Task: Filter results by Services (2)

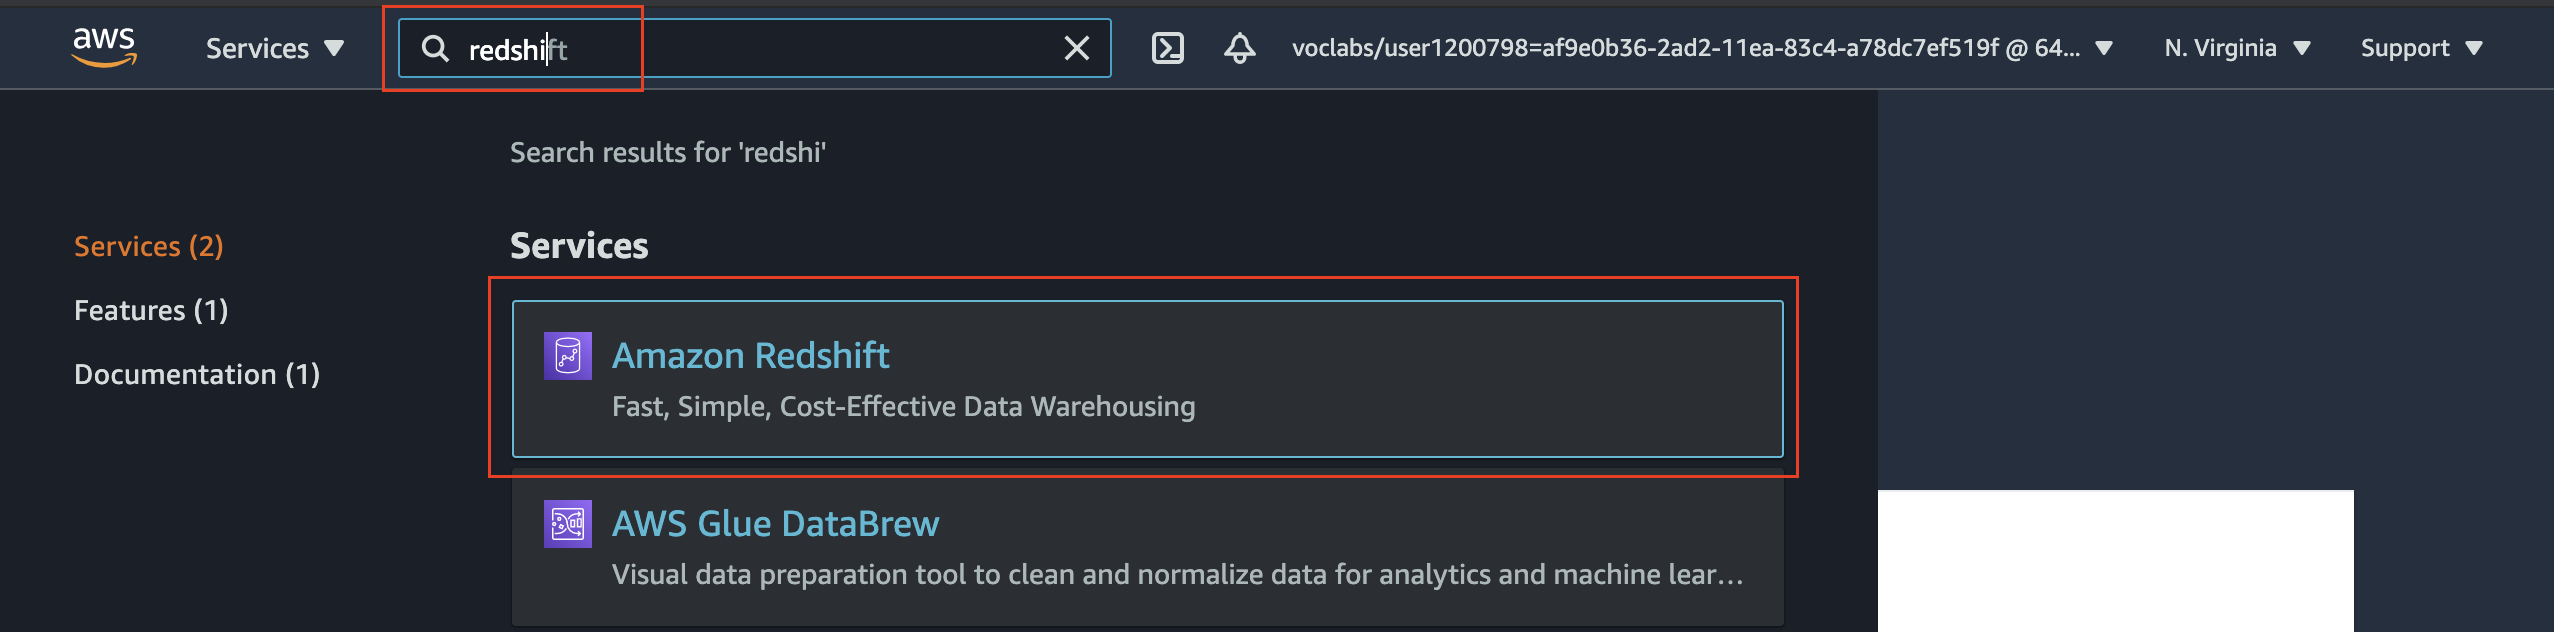Action: pos(149,246)
